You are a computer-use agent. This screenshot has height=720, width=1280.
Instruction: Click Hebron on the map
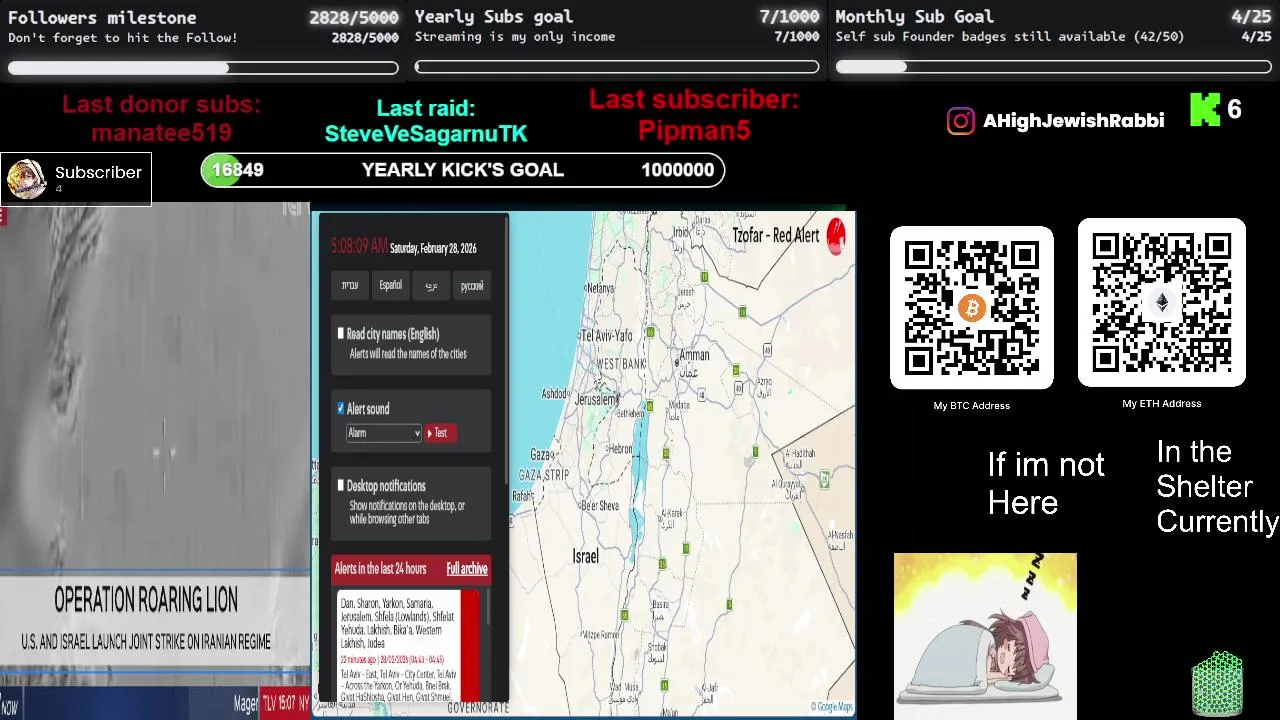621,449
